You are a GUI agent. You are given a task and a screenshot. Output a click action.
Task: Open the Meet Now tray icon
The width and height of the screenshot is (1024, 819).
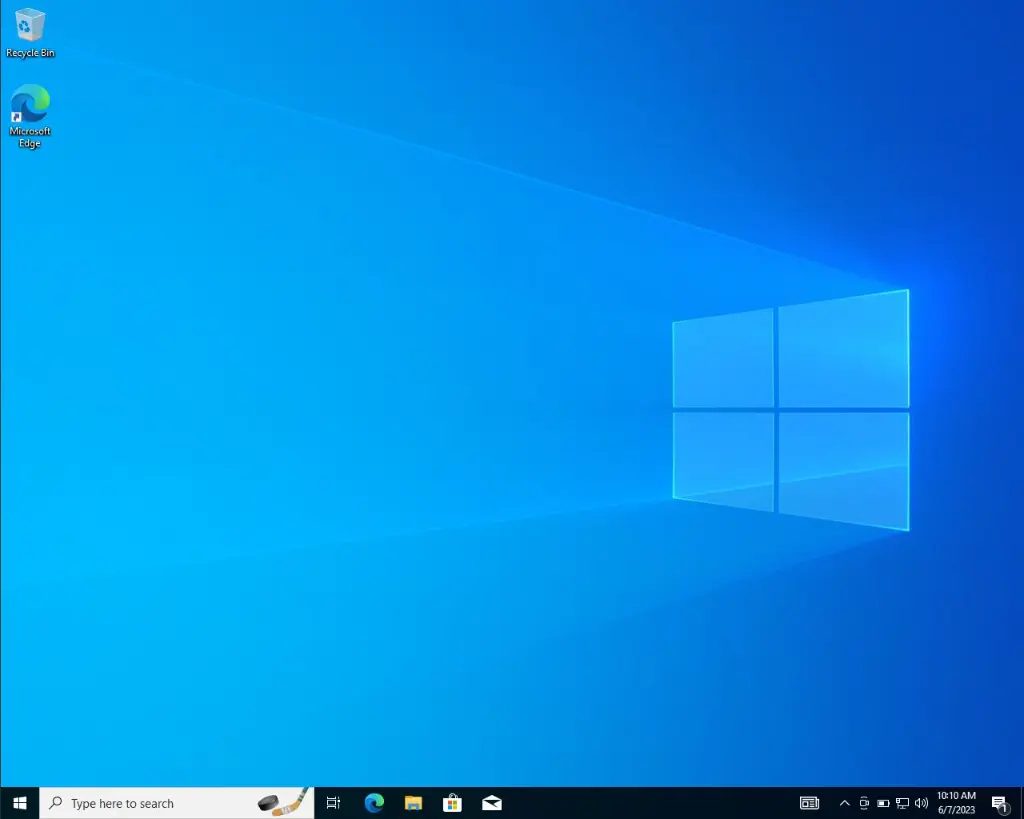click(x=863, y=803)
